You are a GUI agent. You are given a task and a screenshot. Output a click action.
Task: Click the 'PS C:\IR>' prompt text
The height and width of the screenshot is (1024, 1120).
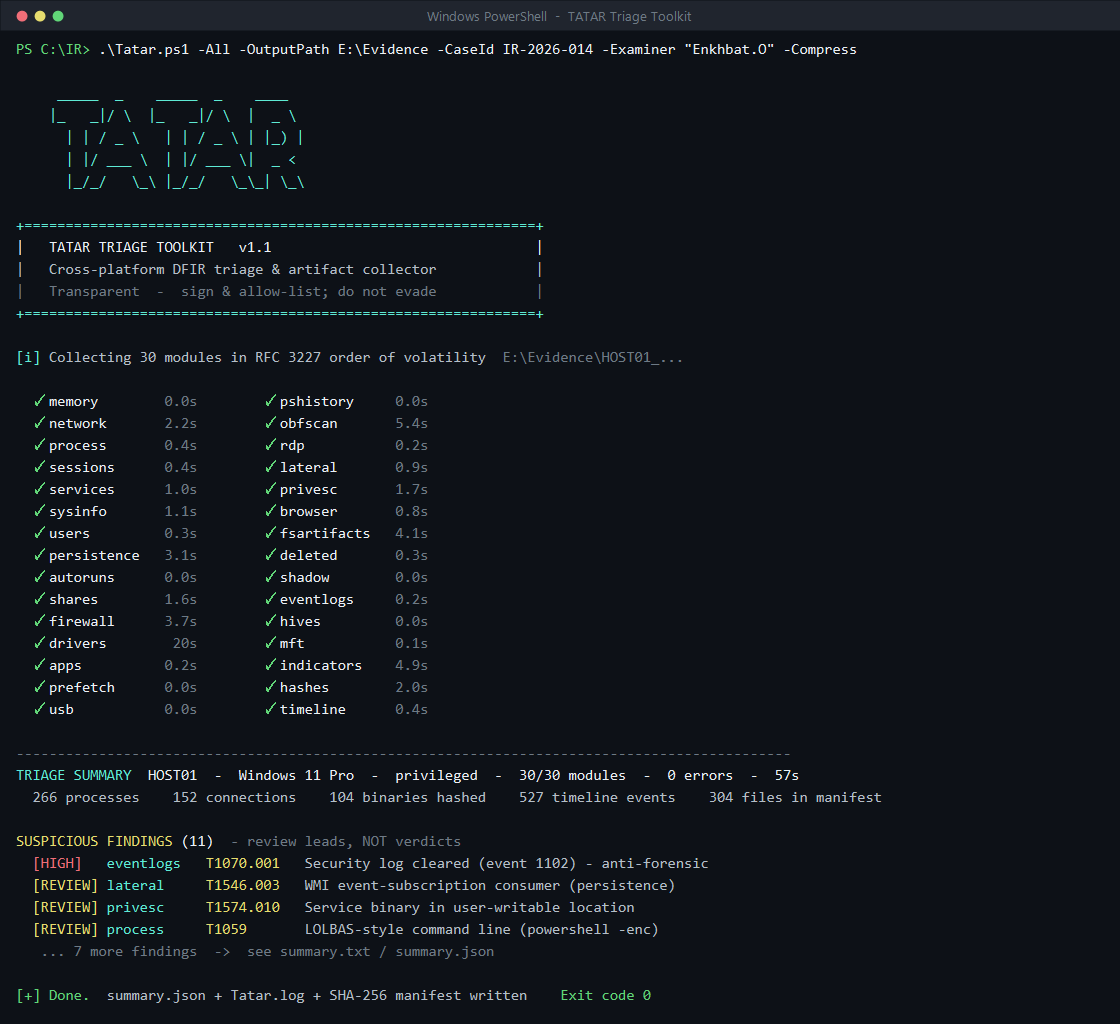pos(53,49)
